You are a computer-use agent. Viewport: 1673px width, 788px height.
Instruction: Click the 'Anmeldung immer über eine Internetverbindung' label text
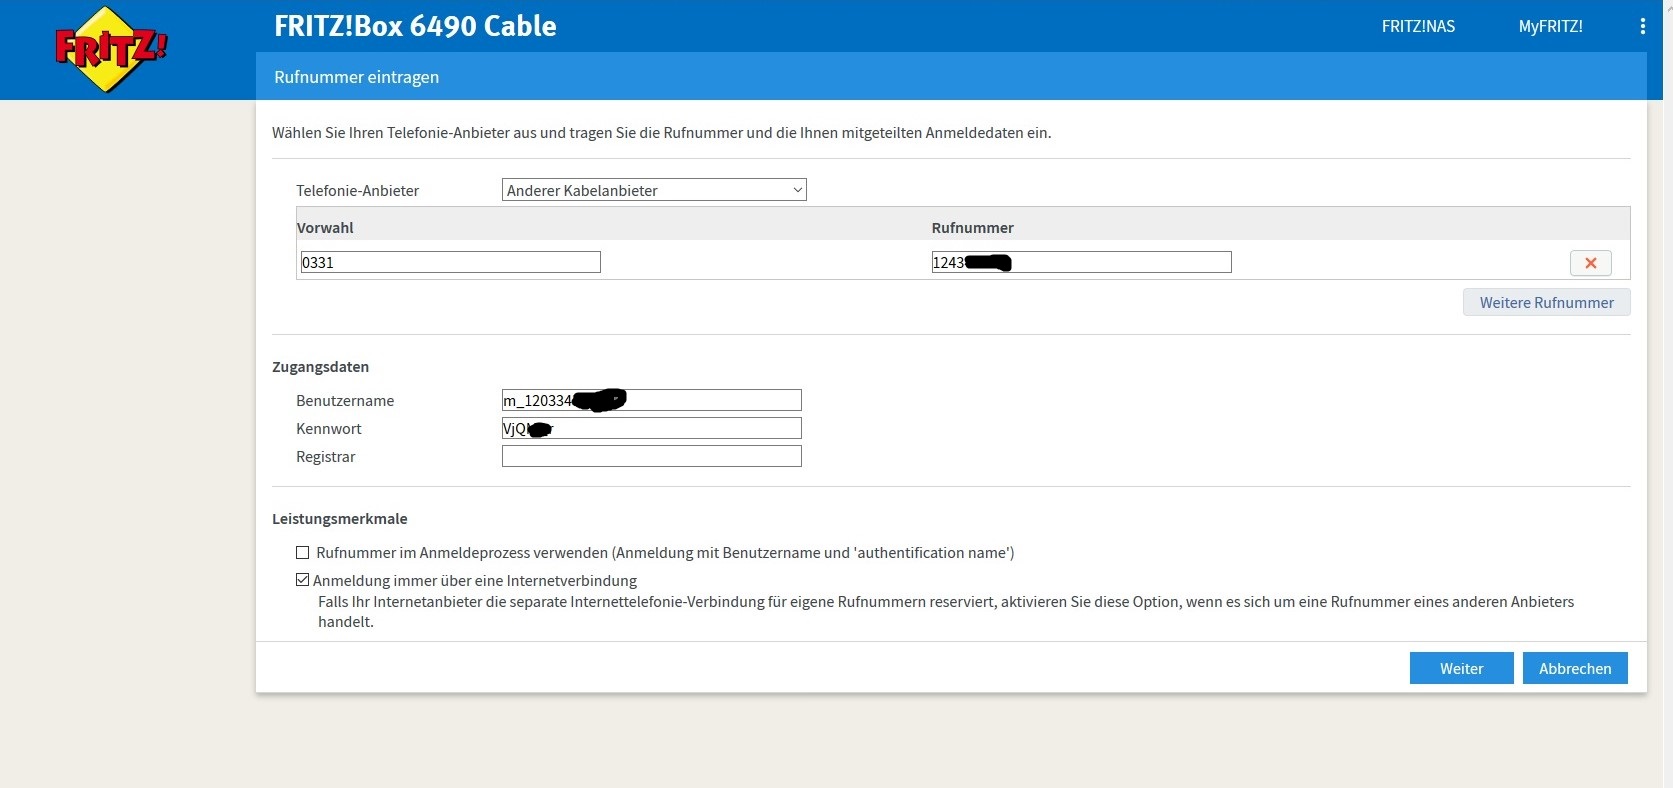click(x=475, y=581)
